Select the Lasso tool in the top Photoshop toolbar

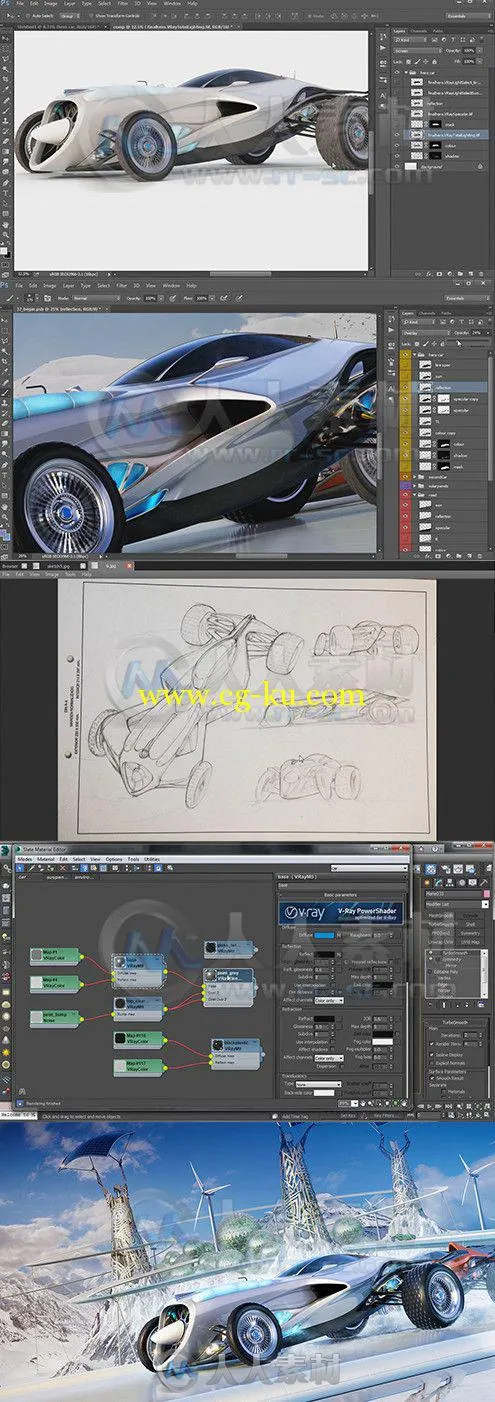[x=5, y=59]
